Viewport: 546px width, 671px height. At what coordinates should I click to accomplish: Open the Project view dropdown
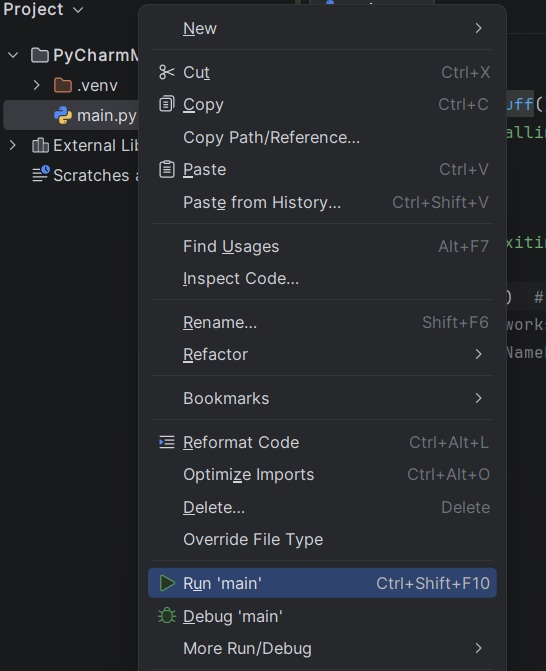point(43,9)
